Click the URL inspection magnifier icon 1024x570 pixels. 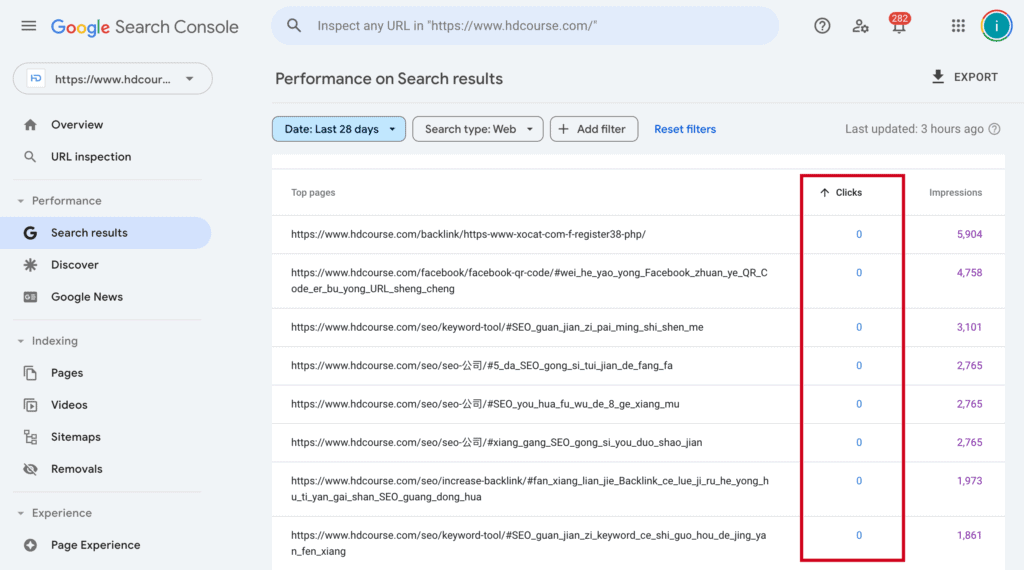(30, 157)
